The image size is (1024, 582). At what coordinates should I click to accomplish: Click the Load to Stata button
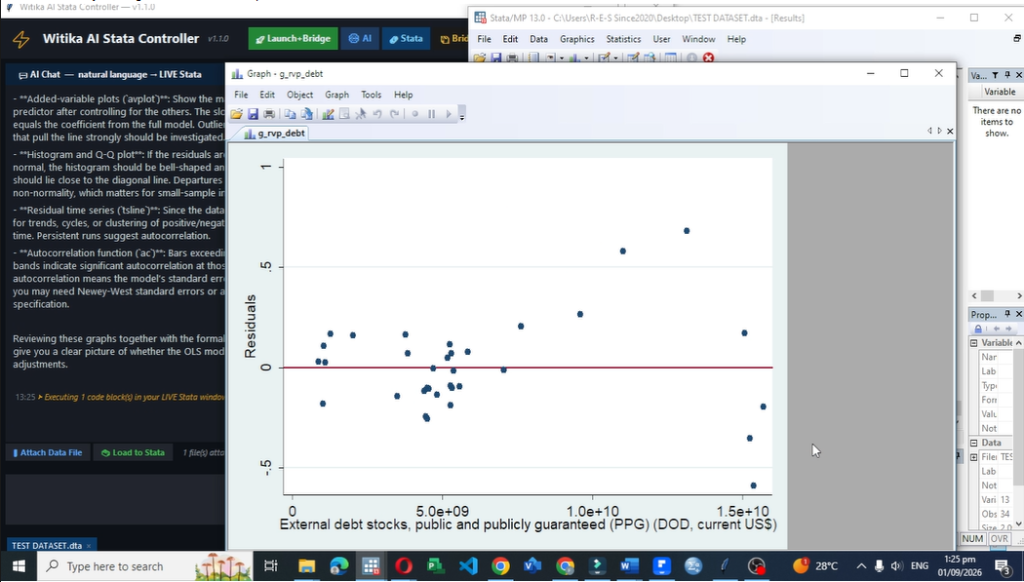coord(133,453)
